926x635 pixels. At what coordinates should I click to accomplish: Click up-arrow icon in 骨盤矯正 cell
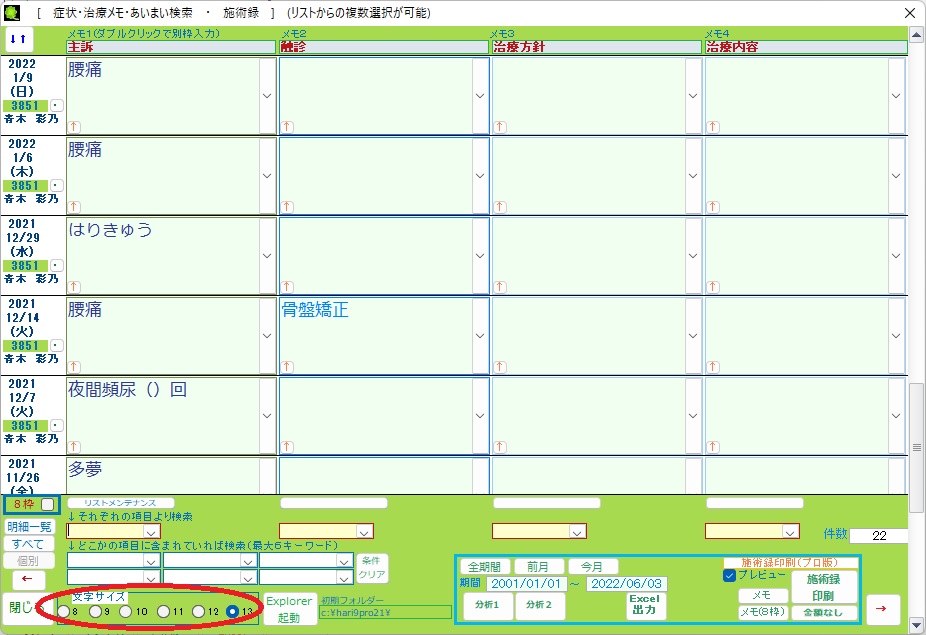(287, 367)
